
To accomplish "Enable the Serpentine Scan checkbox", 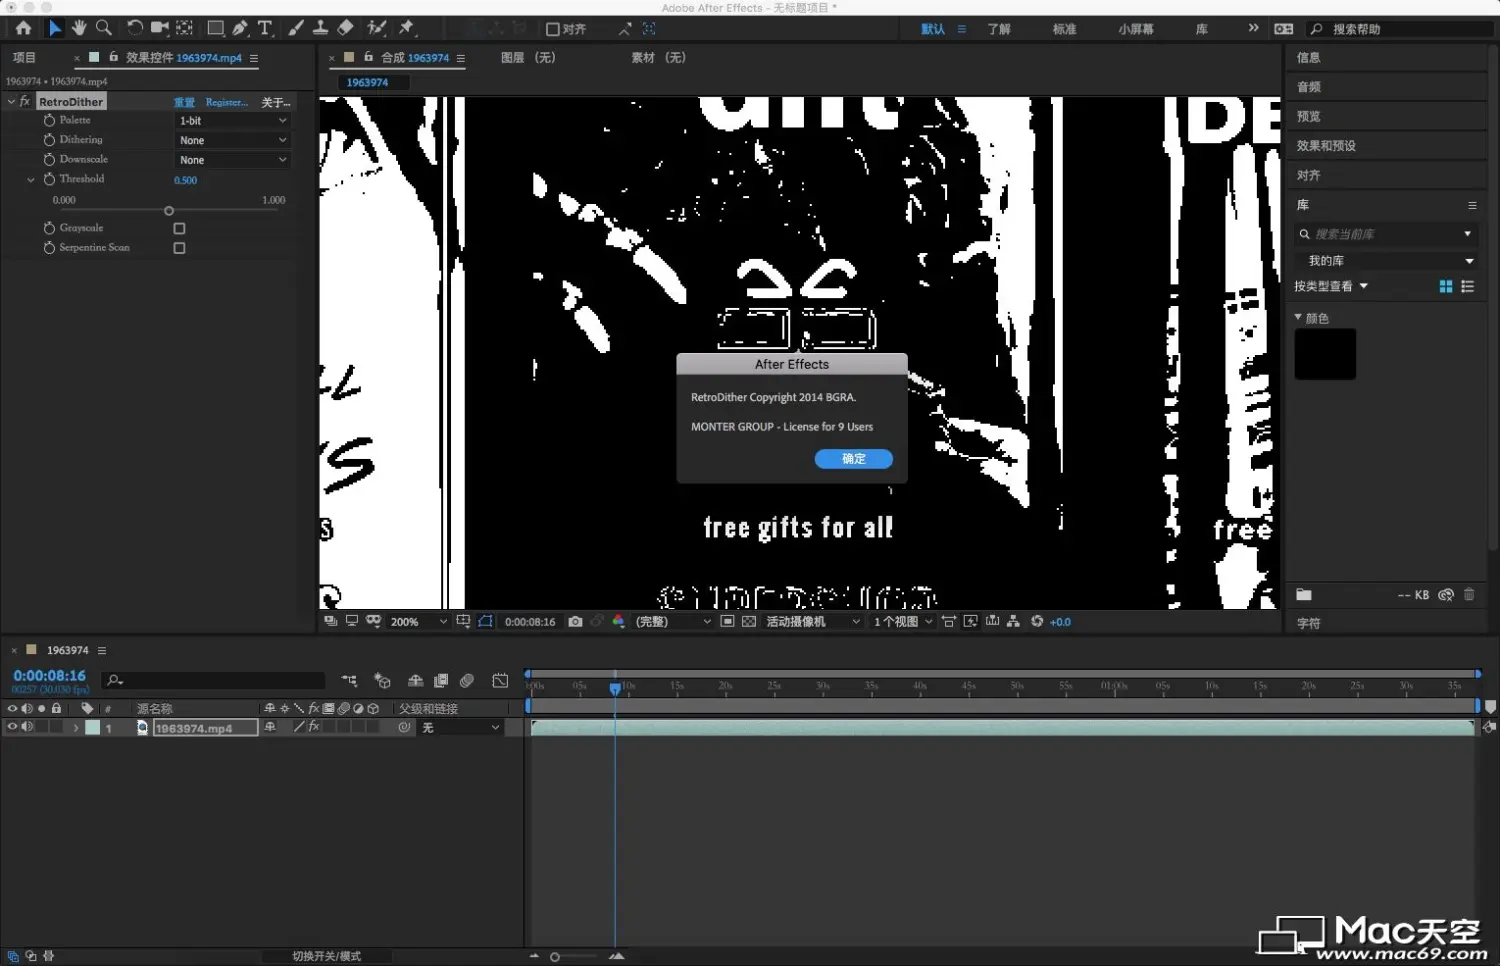I will tap(179, 248).
